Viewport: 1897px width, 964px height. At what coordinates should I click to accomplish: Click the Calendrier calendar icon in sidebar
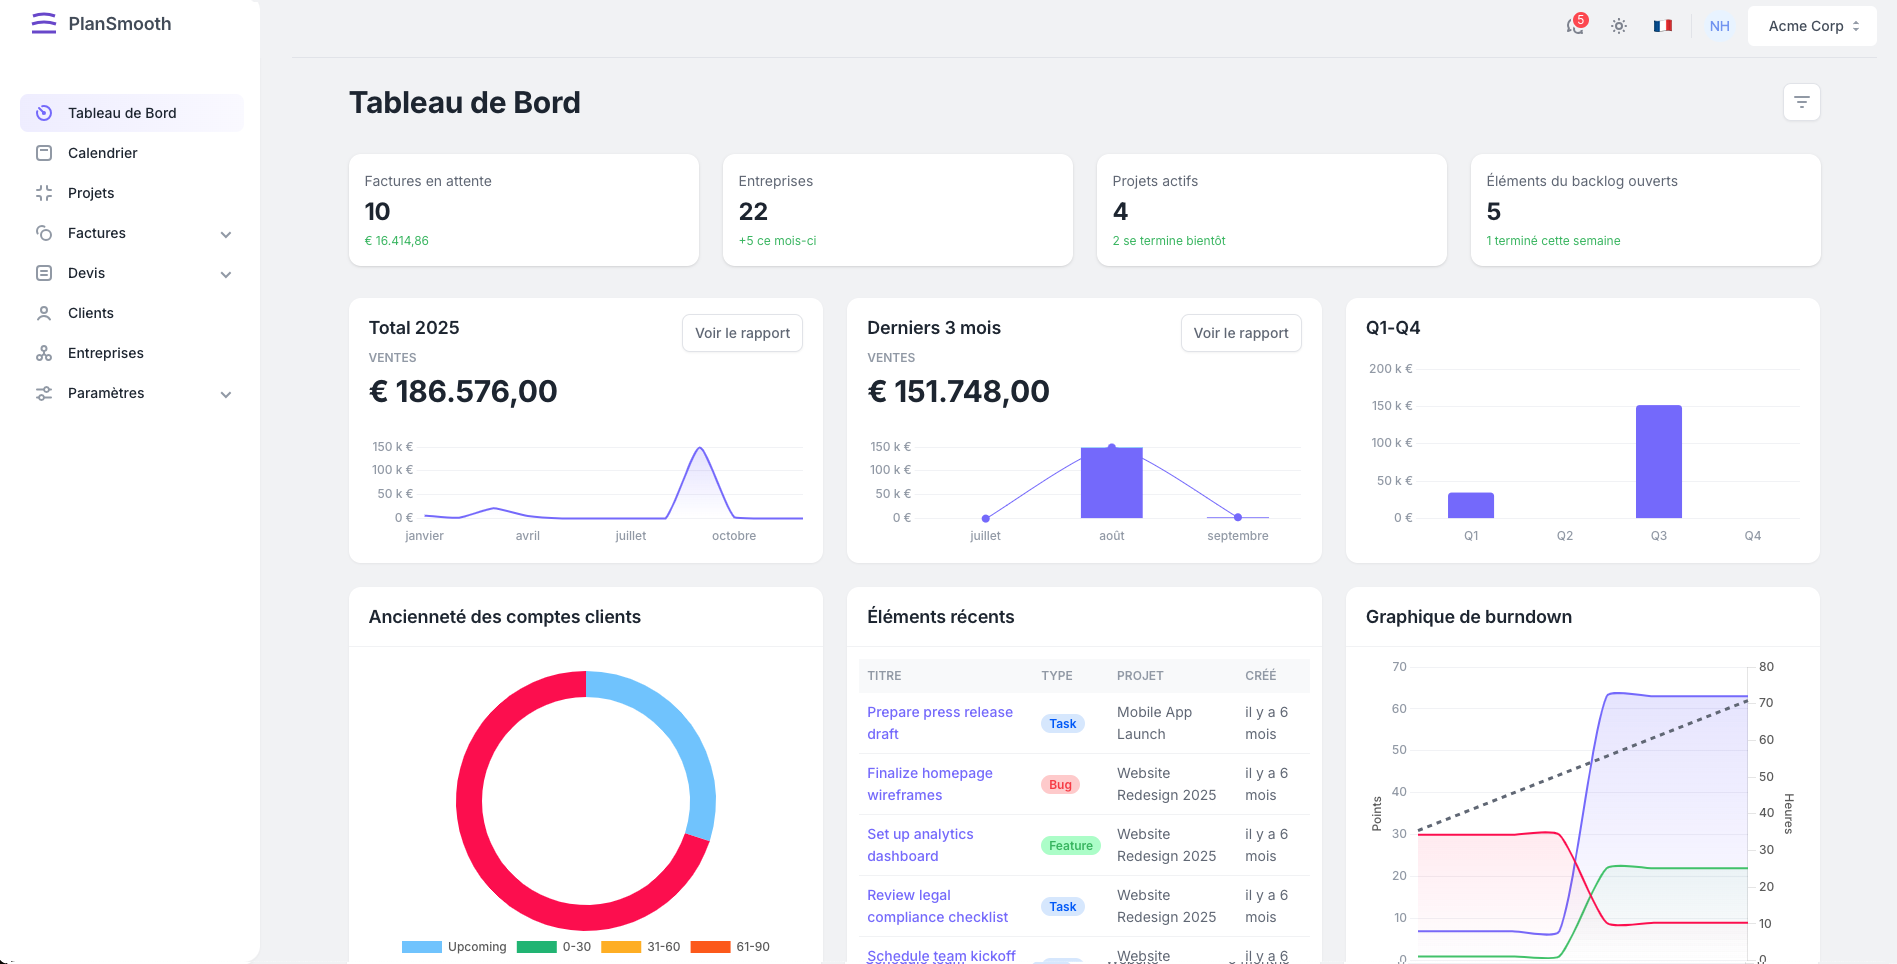pos(44,153)
